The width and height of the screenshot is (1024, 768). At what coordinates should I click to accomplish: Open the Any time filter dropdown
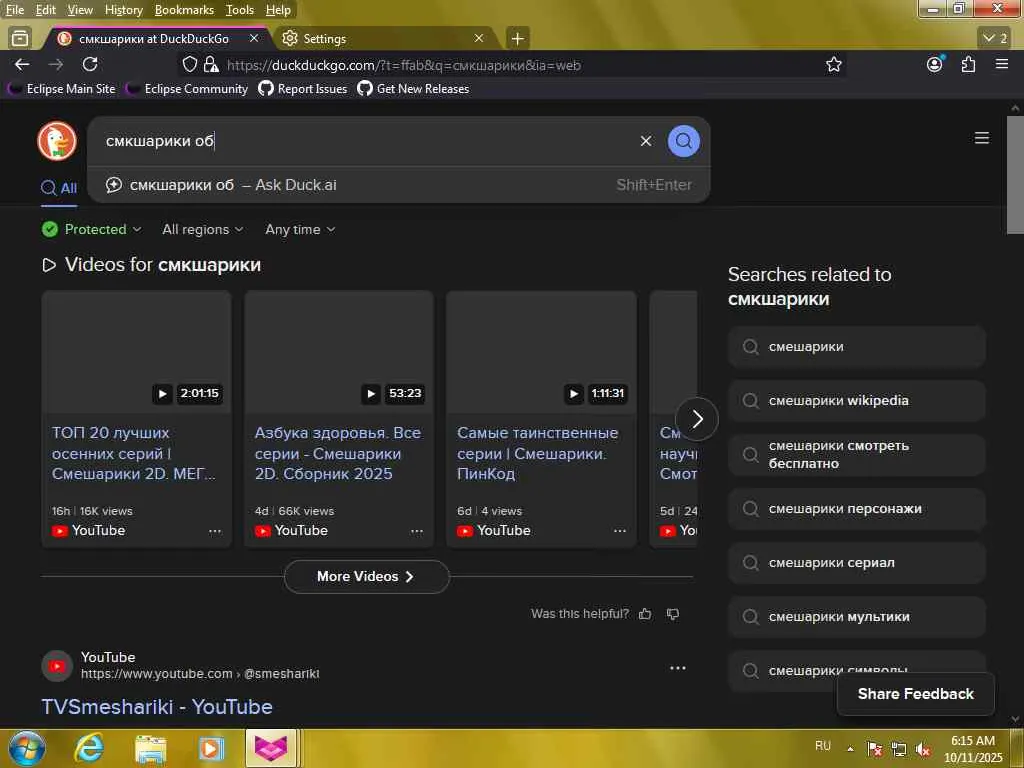(x=300, y=229)
